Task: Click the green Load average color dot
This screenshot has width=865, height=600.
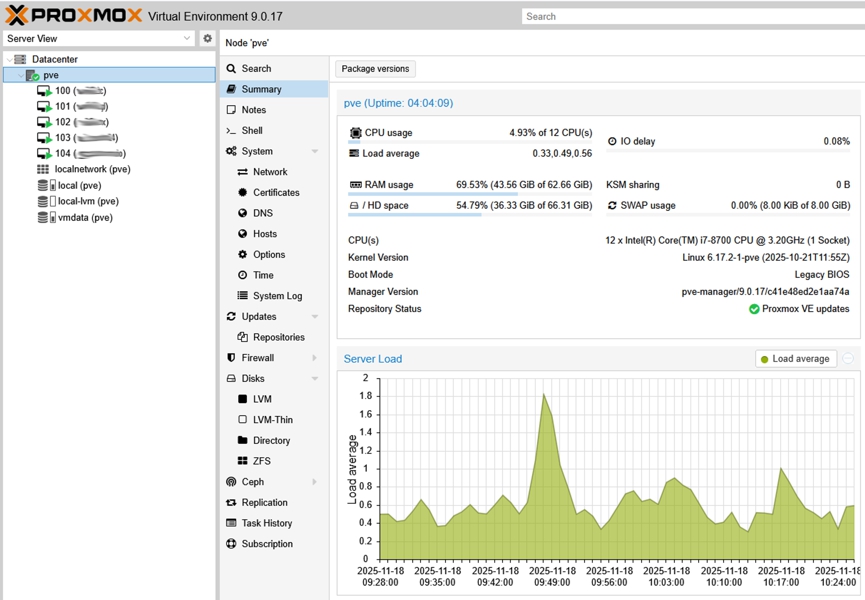Action: point(765,359)
